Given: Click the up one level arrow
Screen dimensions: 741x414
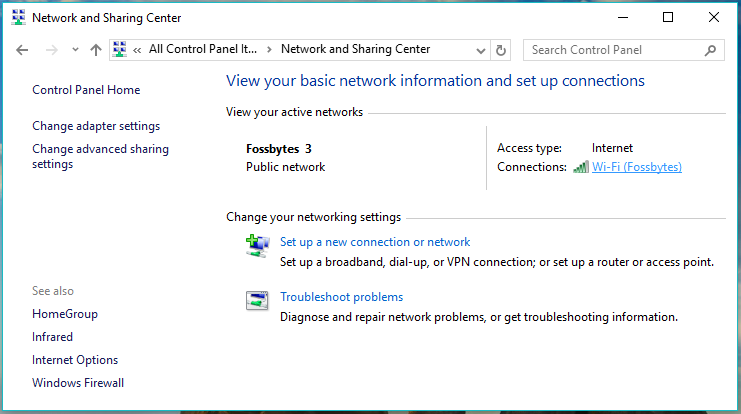Looking at the screenshot, I should pos(96,50).
